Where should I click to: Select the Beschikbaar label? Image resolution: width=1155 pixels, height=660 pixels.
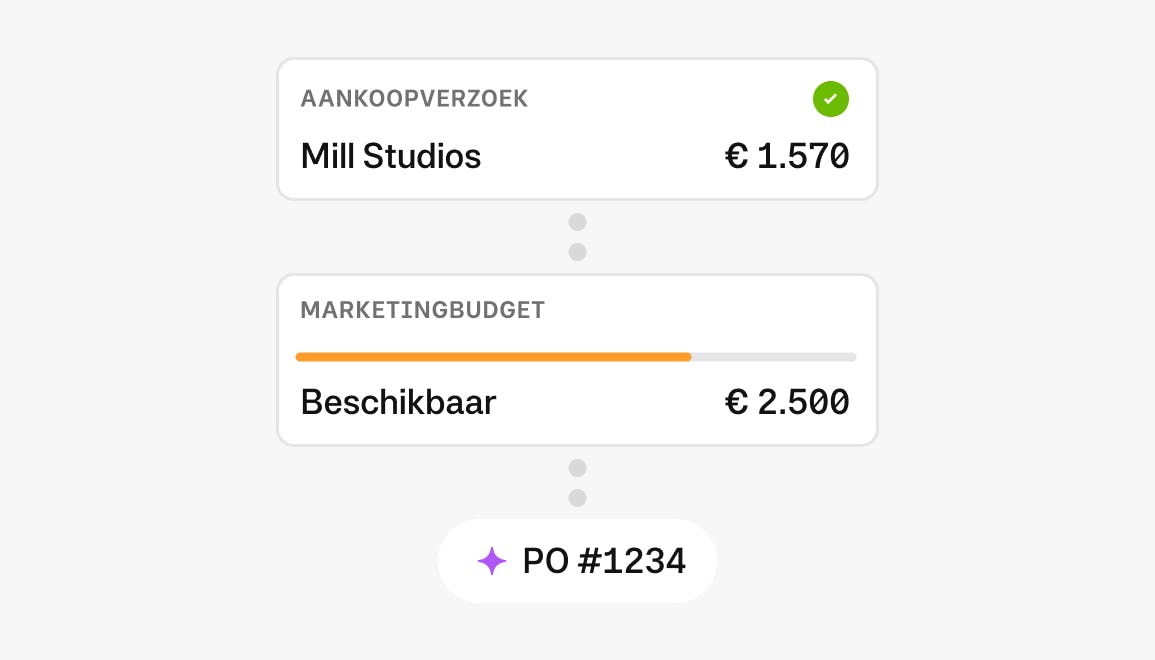click(x=398, y=403)
